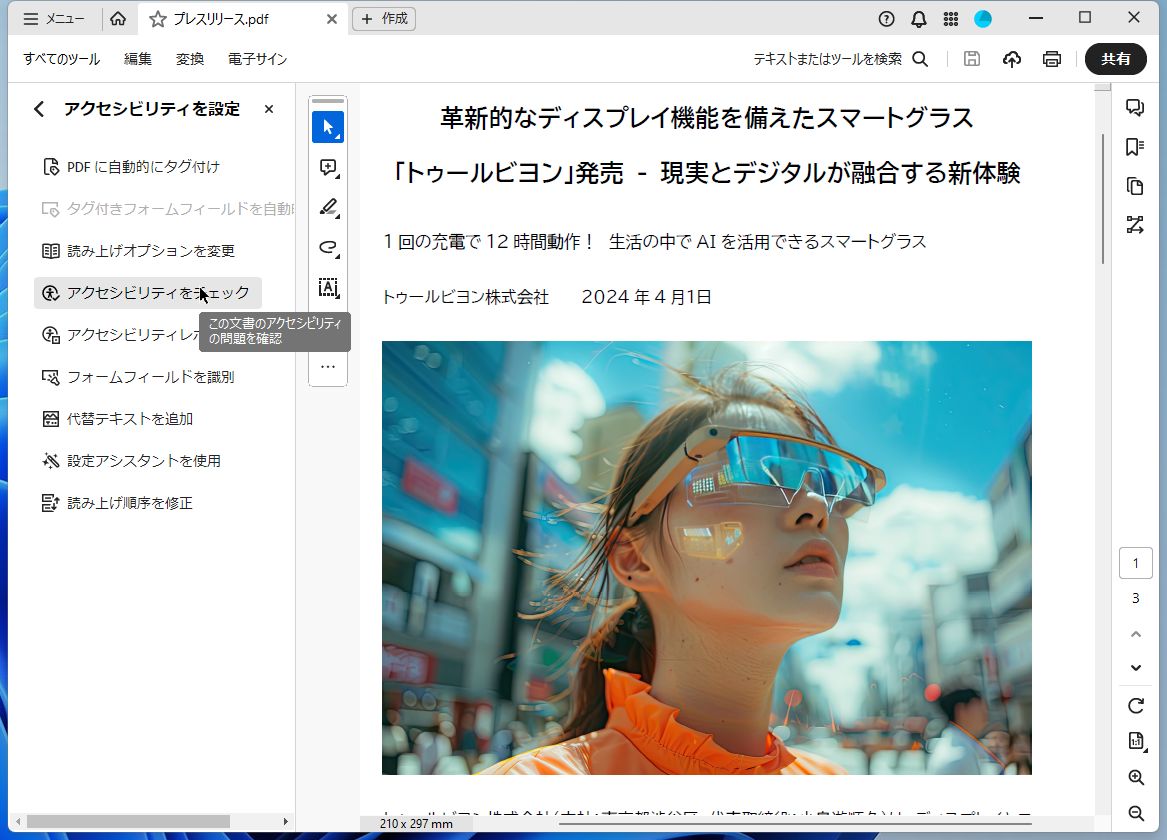The image size is (1167, 840).
Task: Click the 共有 button
Action: click(1115, 59)
